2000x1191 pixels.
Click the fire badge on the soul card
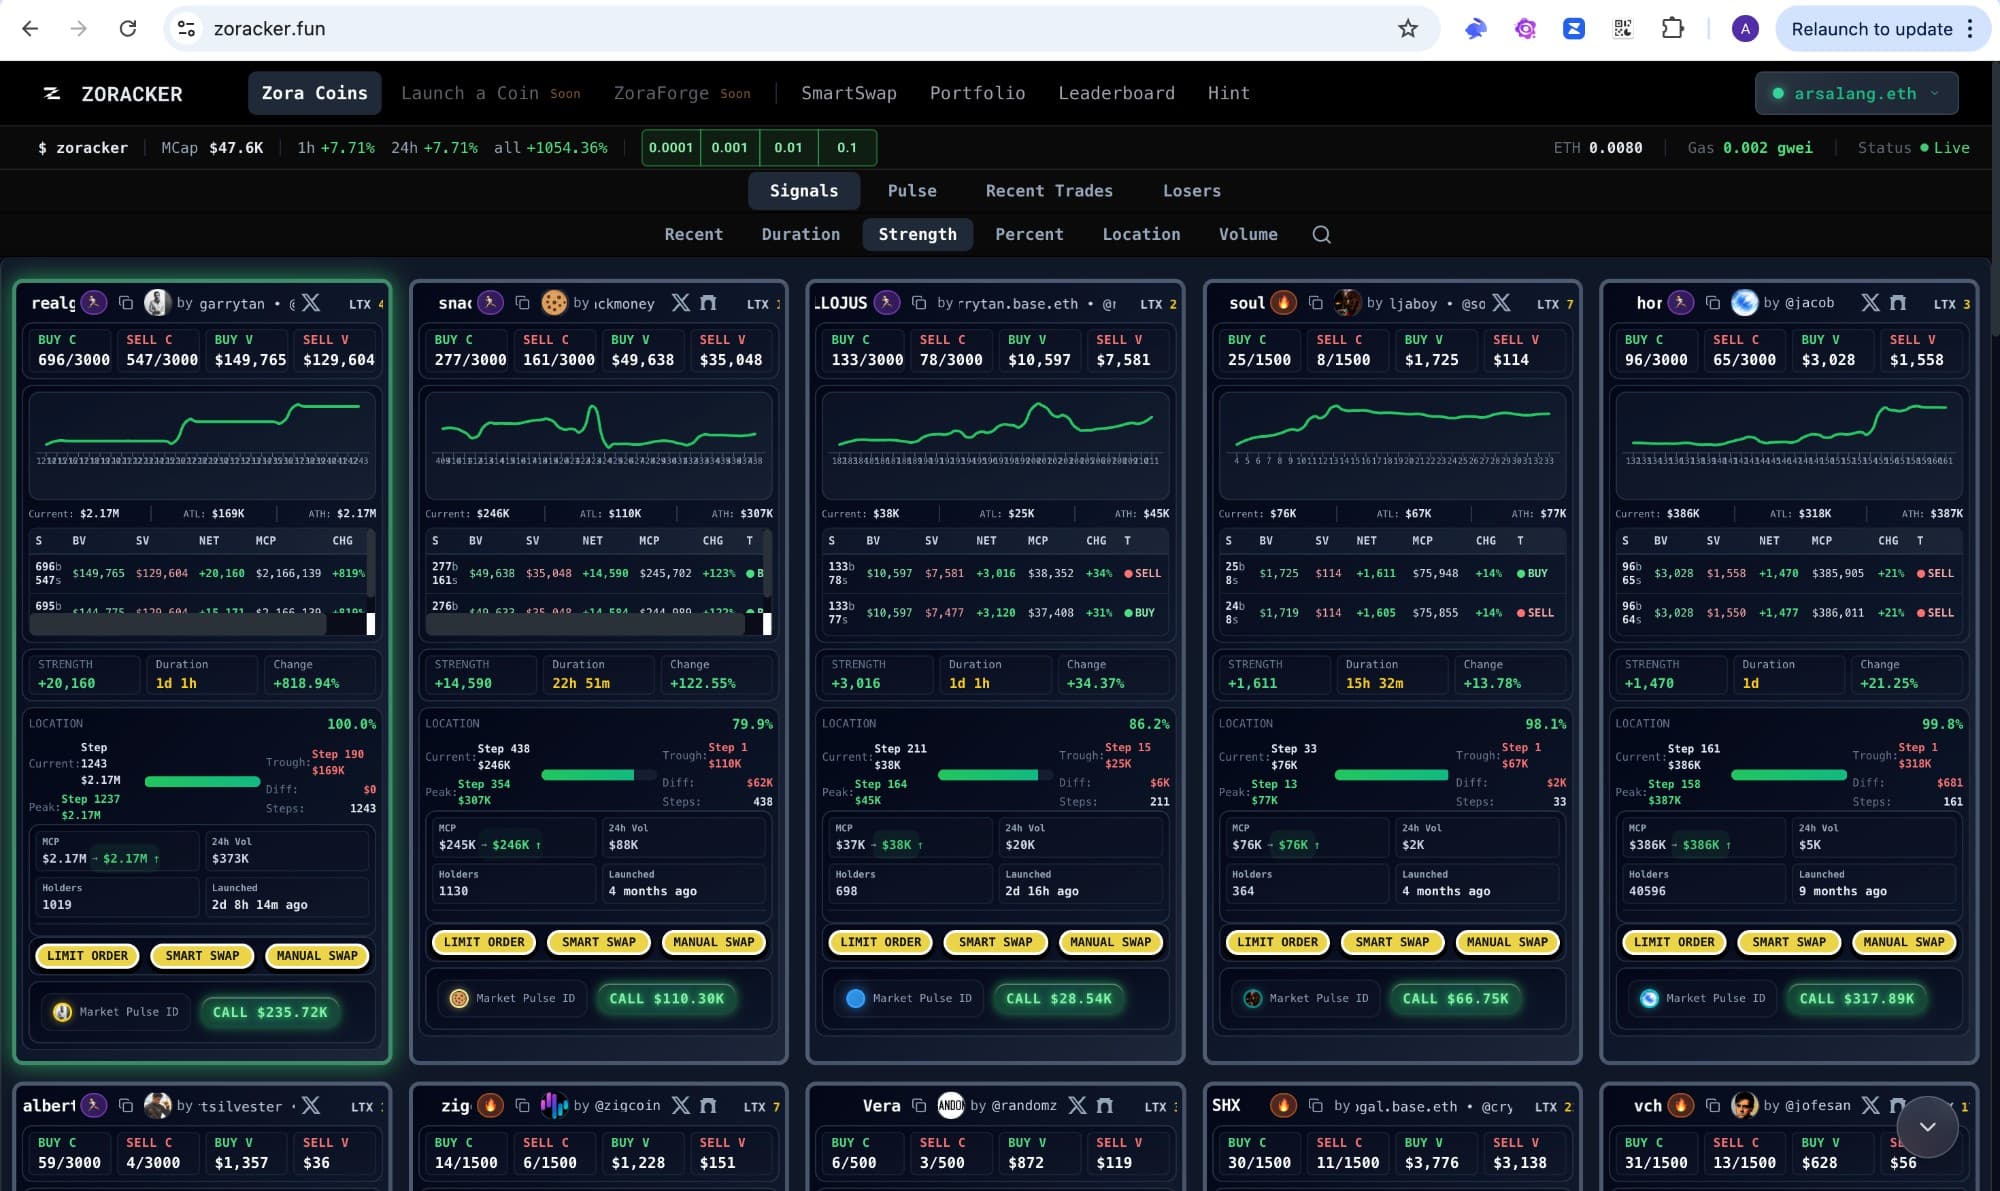coord(1284,303)
